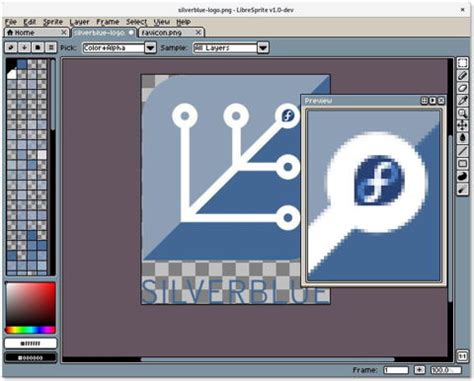Screen dimensions: 474x381
Task: Click the All Layers combo box
Action: click(x=226, y=48)
